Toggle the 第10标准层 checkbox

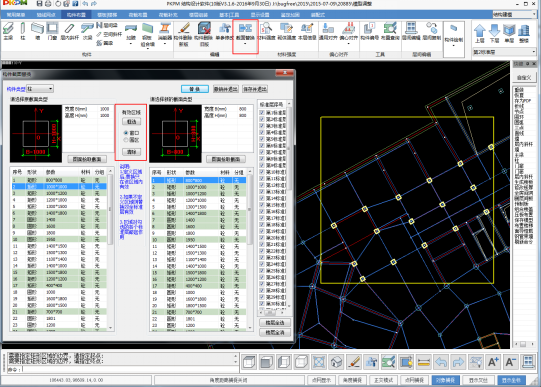[262, 172]
